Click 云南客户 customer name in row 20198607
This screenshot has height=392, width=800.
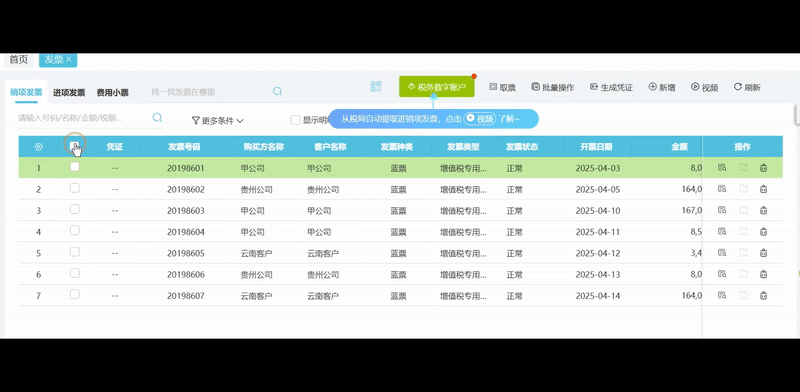pos(323,296)
